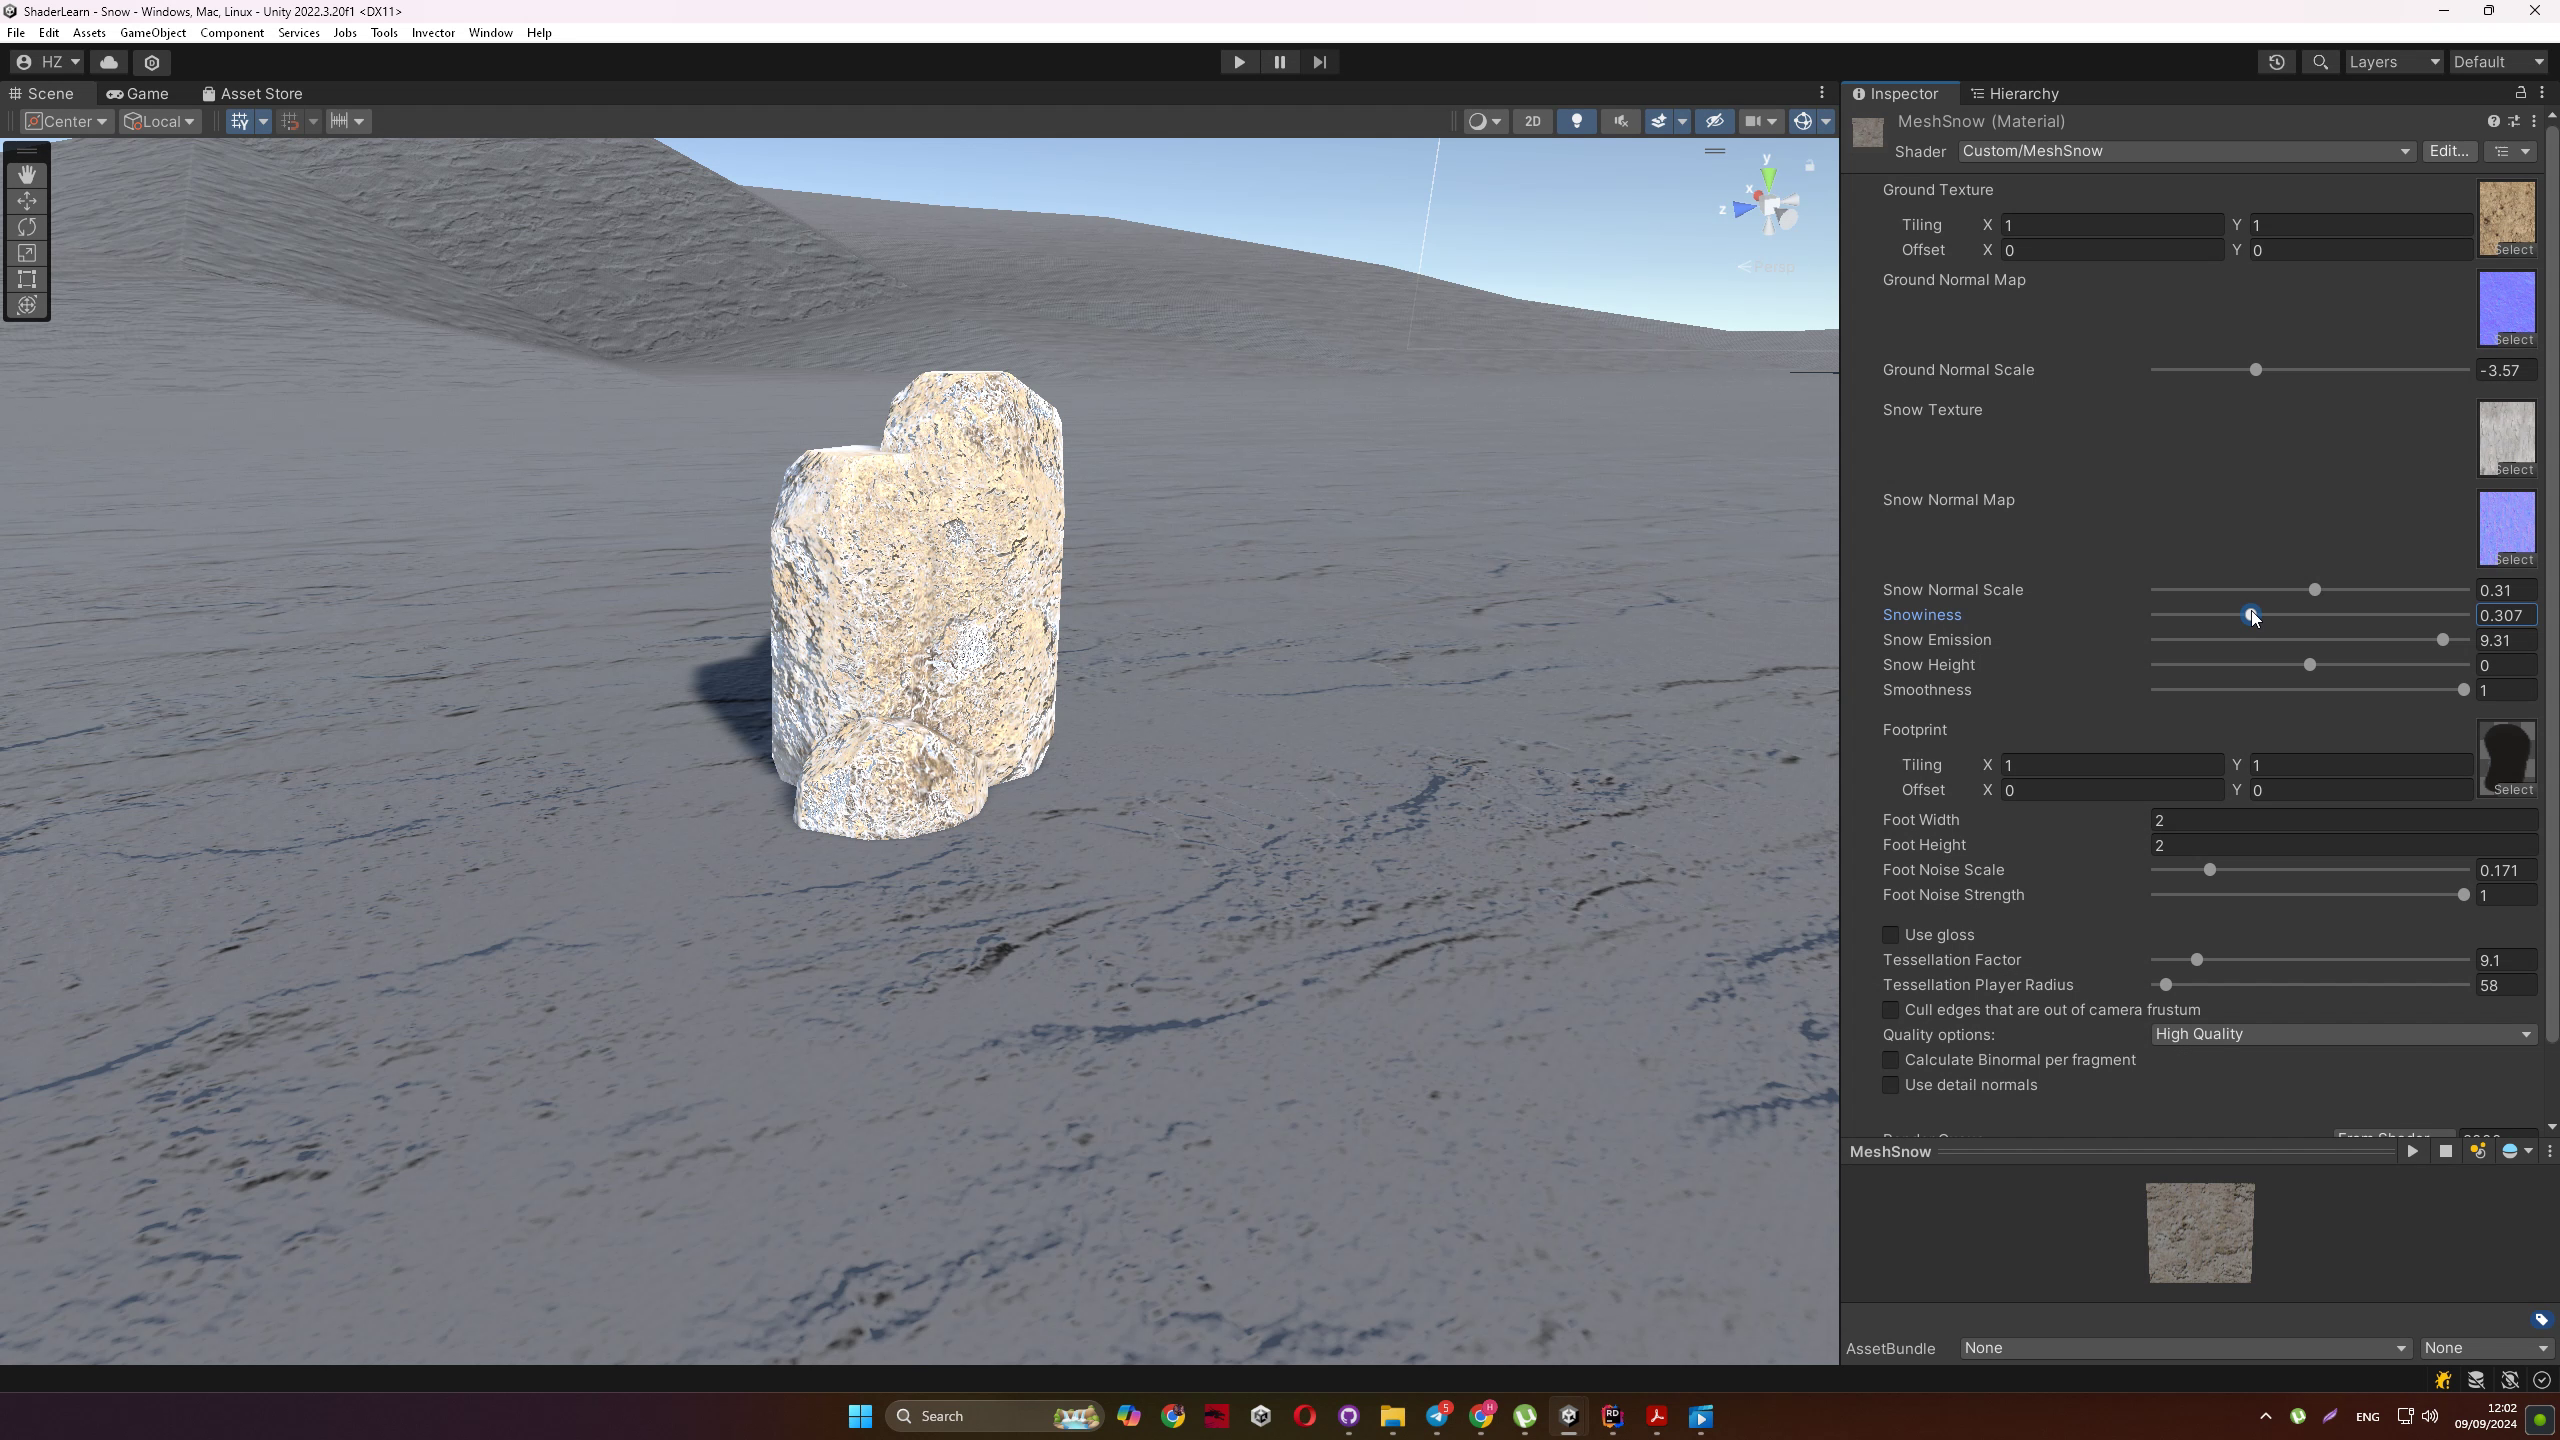This screenshot has width=2560, height=1440.
Task: Open the GameObject menu
Action: pos(153,33)
